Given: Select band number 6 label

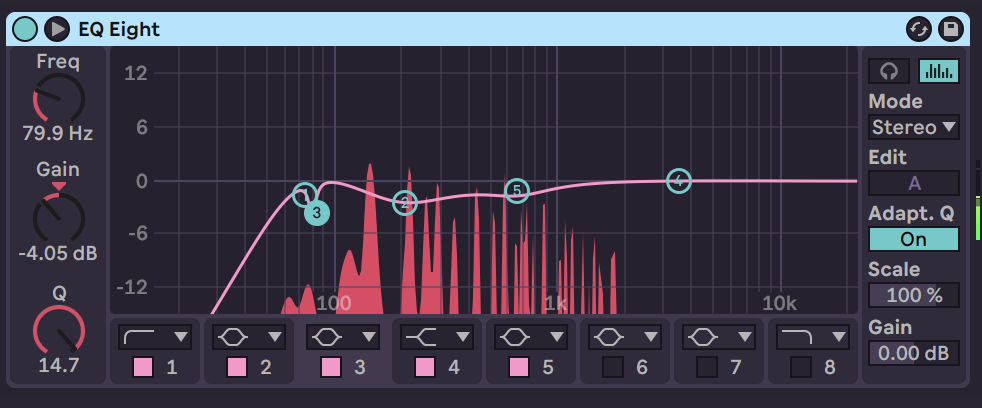Looking at the screenshot, I should [x=641, y=367].
